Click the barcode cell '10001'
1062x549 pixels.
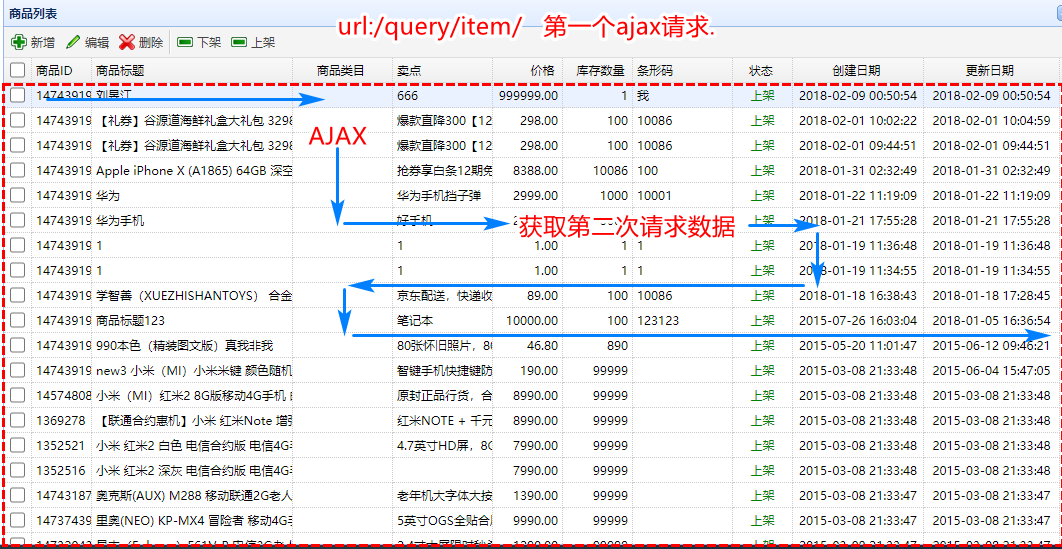(654, 196)
